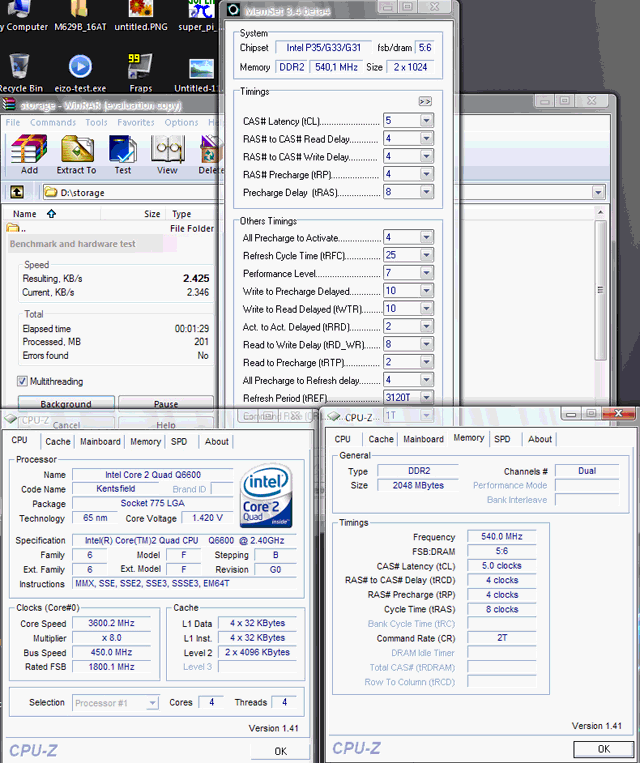Click the Core Speed 3600.2 MHz value
Screen dimensions: 640x763
111,623
